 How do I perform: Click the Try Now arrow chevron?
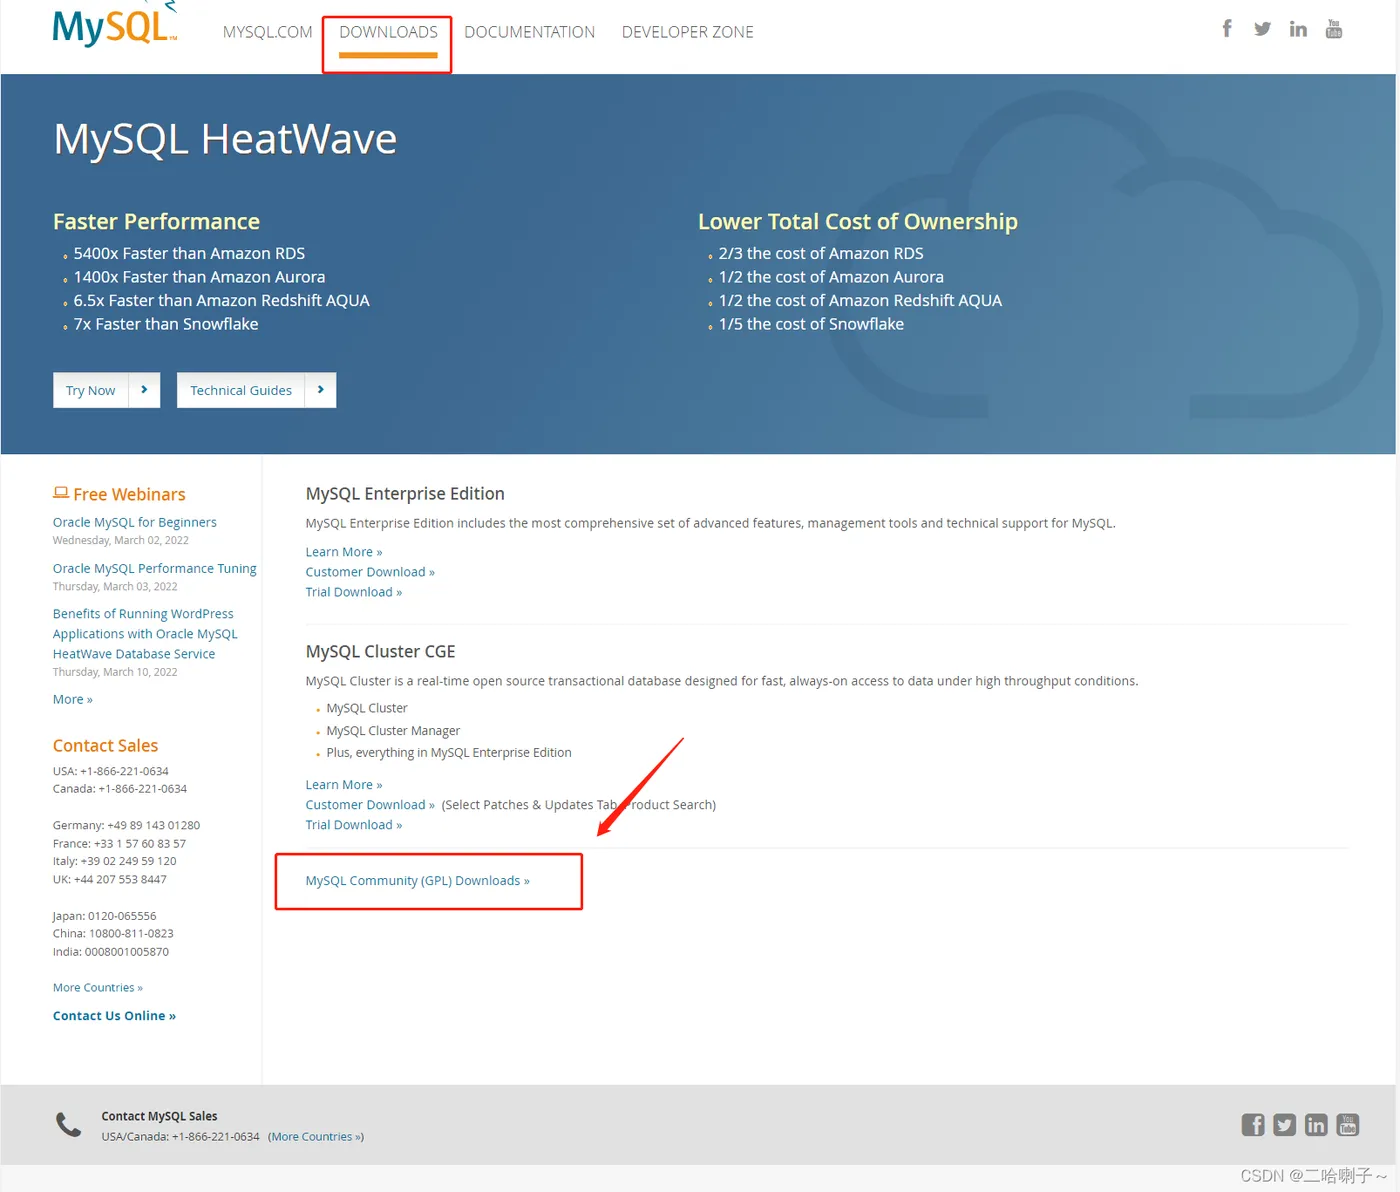pyautogui.click(x=144, y=390)
